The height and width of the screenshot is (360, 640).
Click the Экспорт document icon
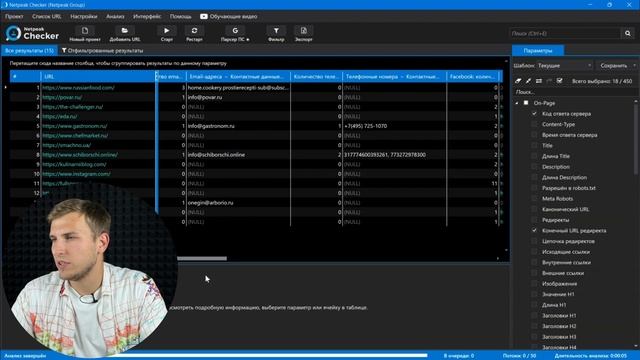coord(304,31)
